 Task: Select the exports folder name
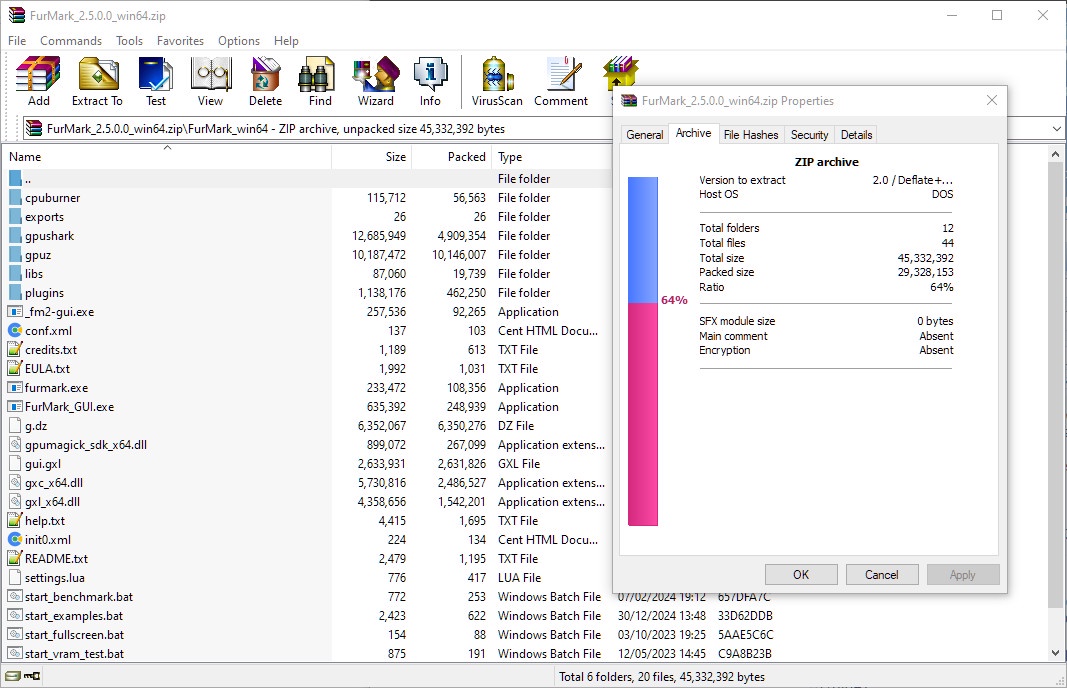[44, 217]
